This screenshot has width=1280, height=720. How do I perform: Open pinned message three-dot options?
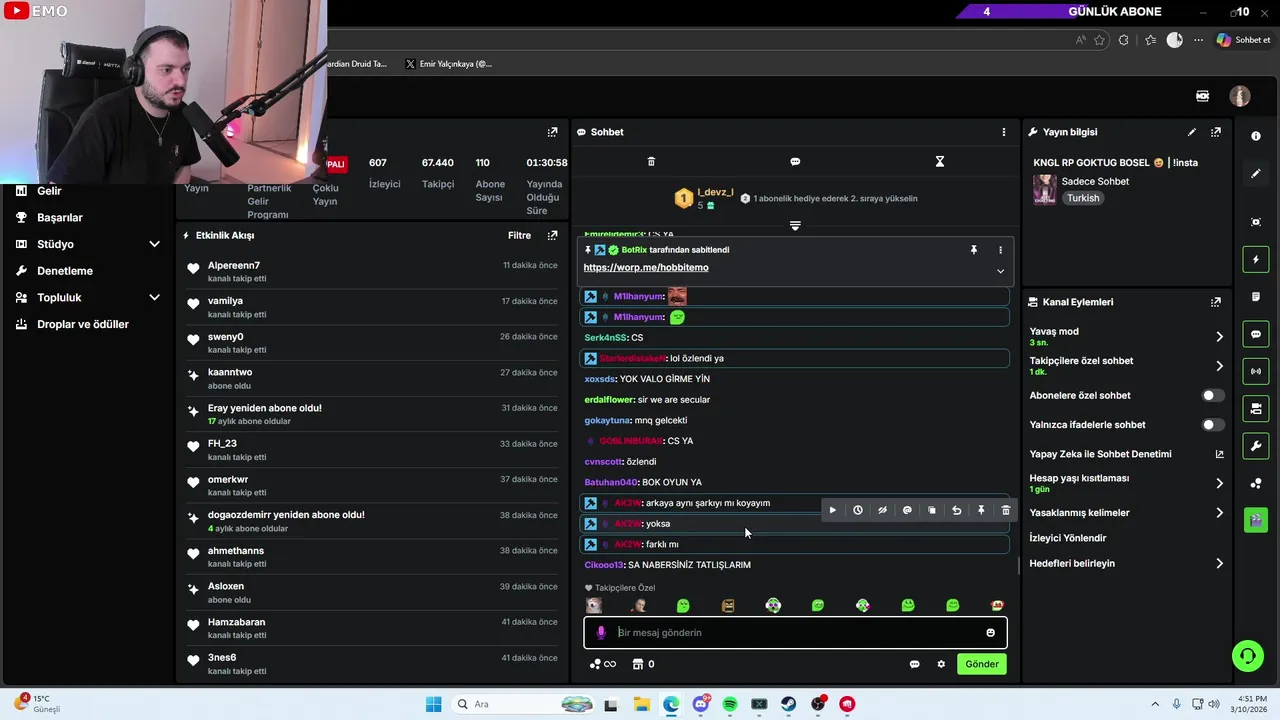[x=1000, y=250]
